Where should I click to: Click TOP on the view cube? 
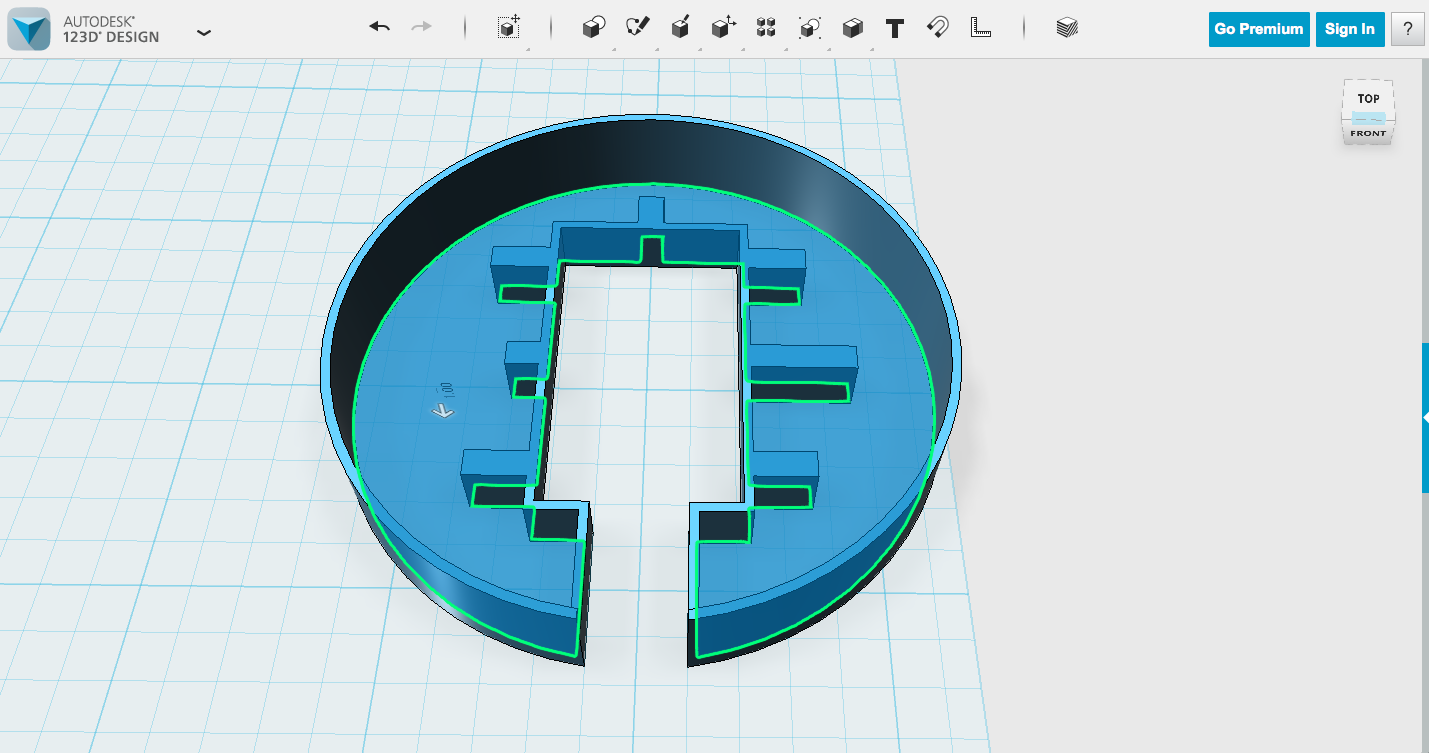[1367, 98]
